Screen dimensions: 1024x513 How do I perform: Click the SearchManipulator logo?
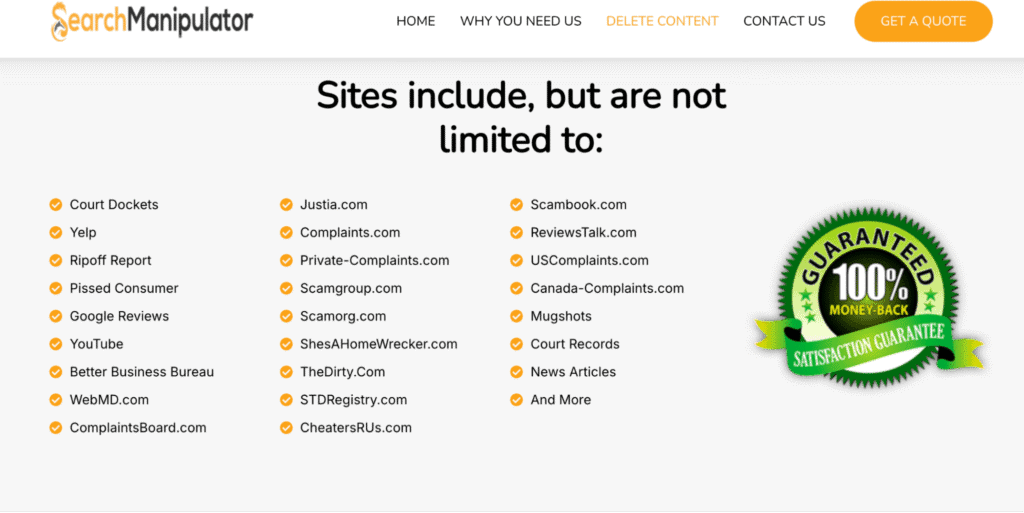click(152, 21)
